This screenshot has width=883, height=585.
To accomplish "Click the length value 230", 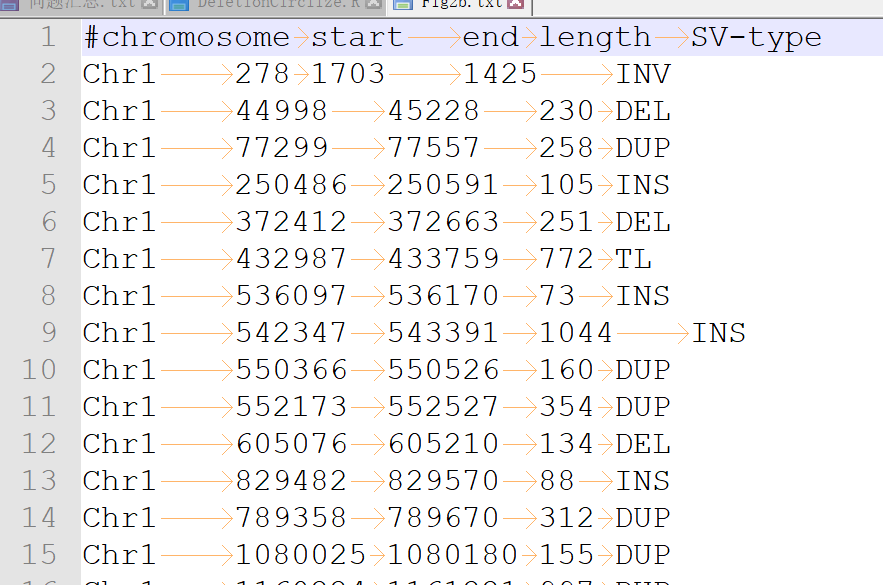I will pos(567,111).
